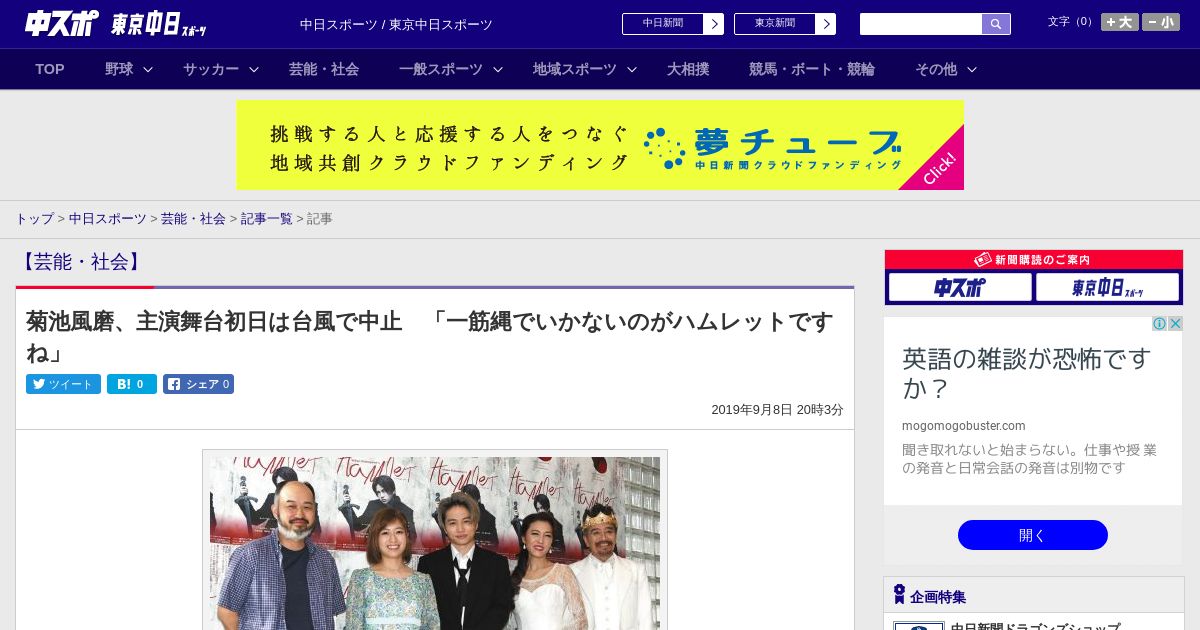
Task: Go to 記事一覧 breadcrumb link
Action: click(x=267, y=218)
